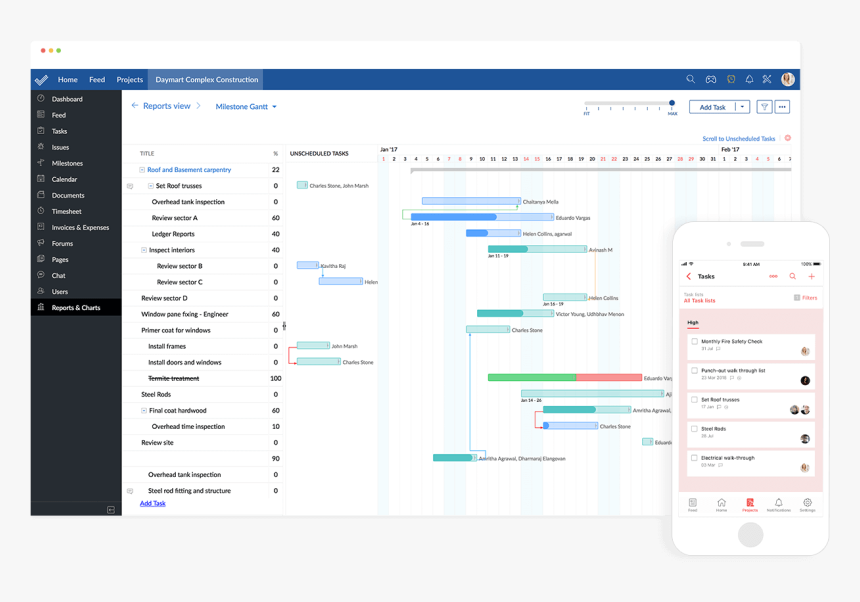Switch to the Projects tab
Image resolution: width=860 pixels, height=602 pixels.
tap(129, 79)
